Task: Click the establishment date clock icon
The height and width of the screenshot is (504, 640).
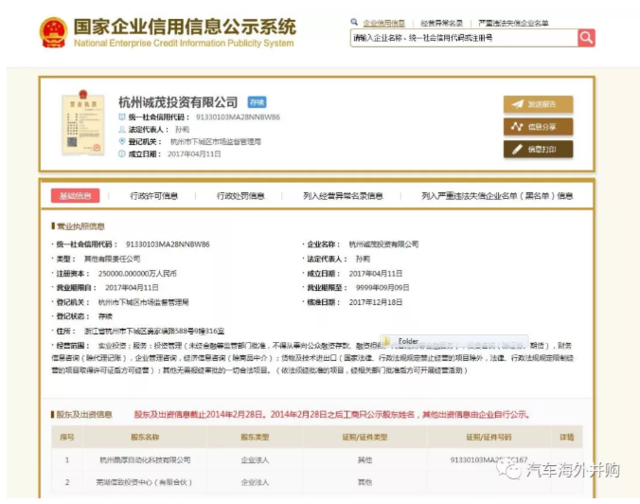Action: tap(122, 153)
